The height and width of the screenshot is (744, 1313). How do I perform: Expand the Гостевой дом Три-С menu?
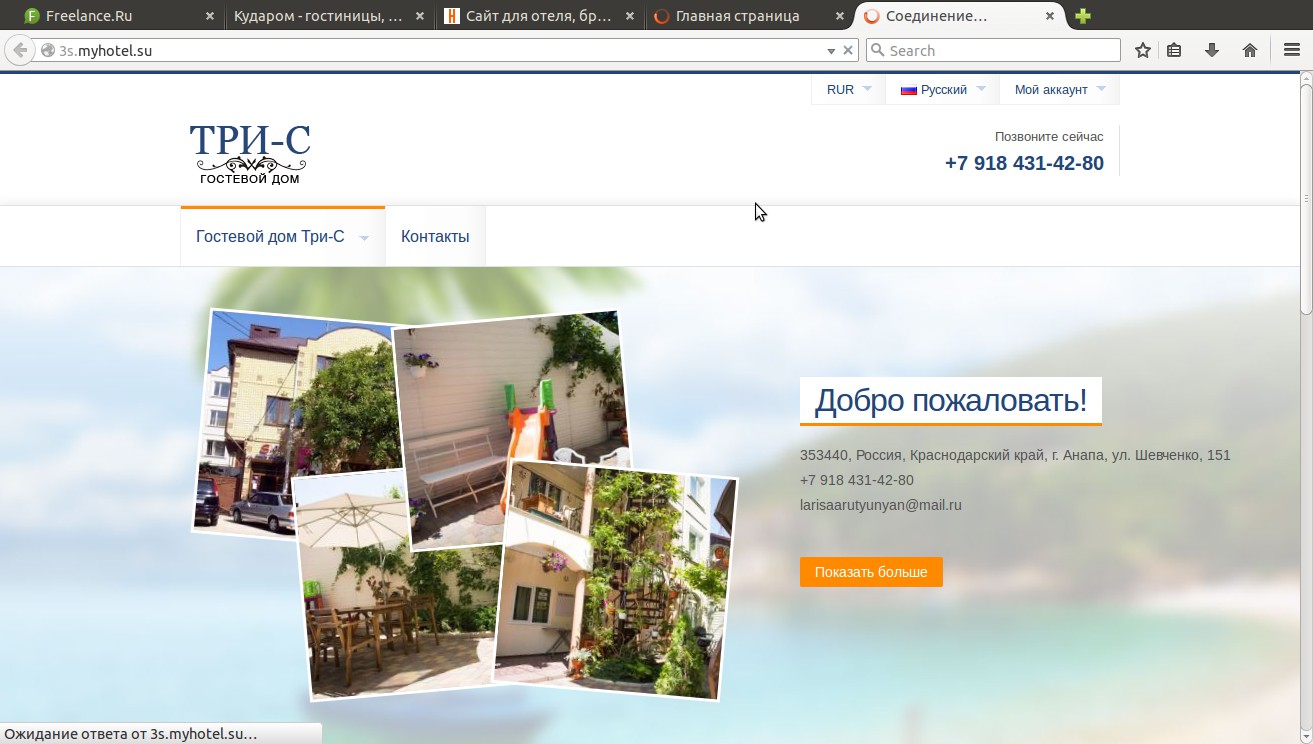point(282,237)
